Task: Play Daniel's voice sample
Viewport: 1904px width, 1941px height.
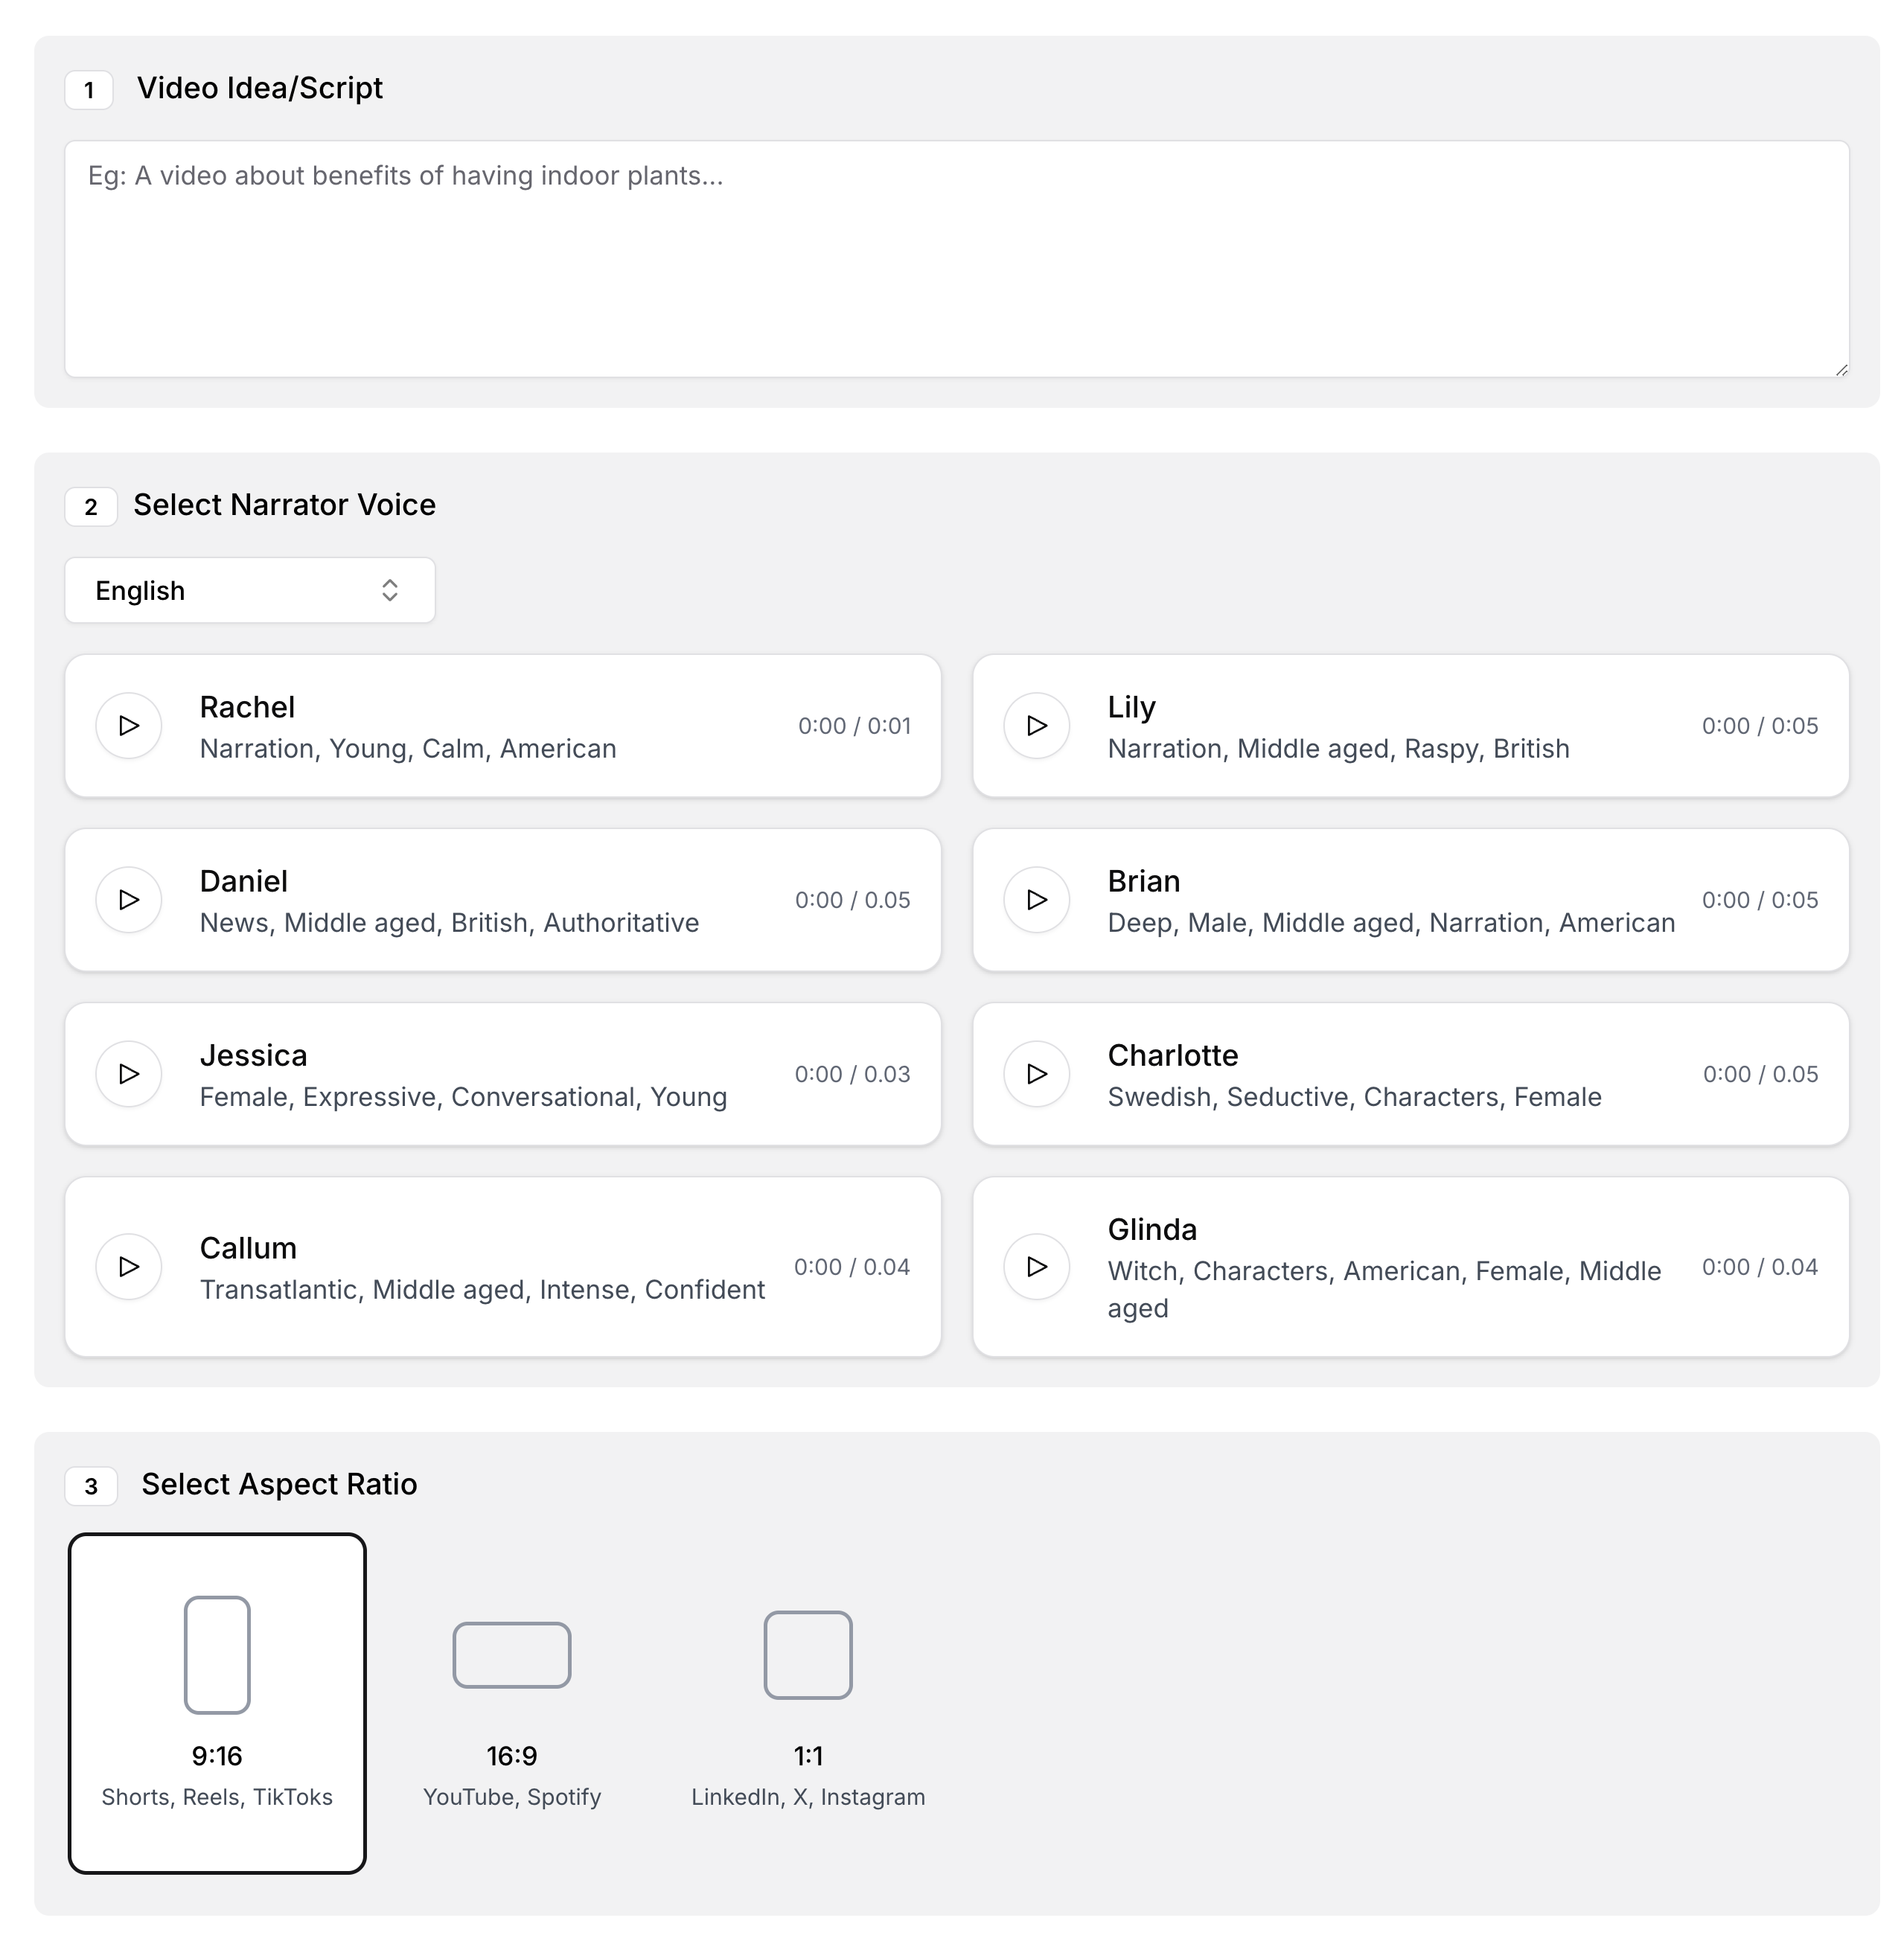Action: coord(128,900)
